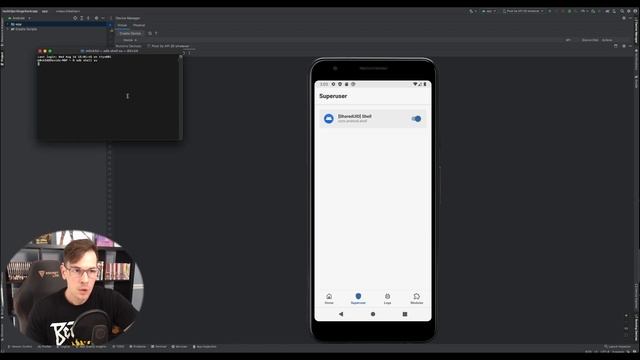Click the locate file target icon
Viewport: 640px width, 360px height.
(75, 18)
